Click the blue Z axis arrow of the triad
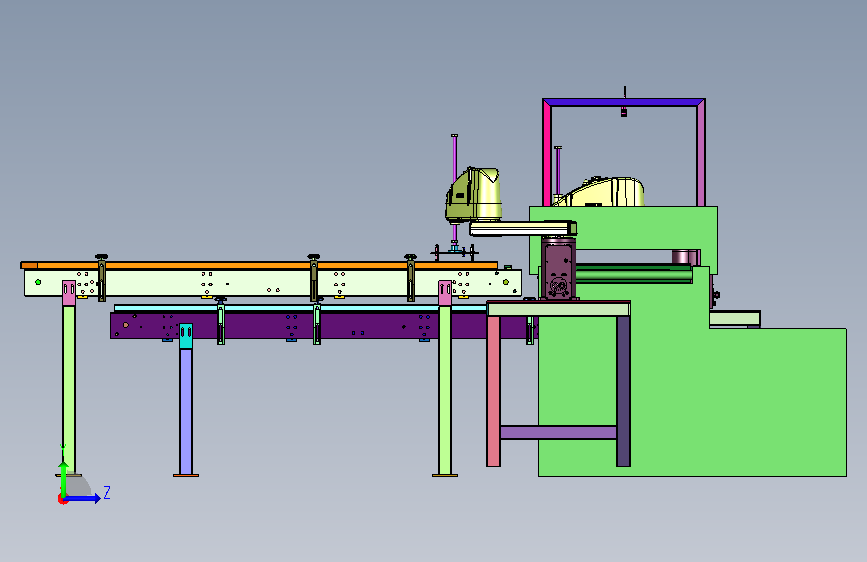The height and width of the screenshot is (562, 867). coord(83,498)
